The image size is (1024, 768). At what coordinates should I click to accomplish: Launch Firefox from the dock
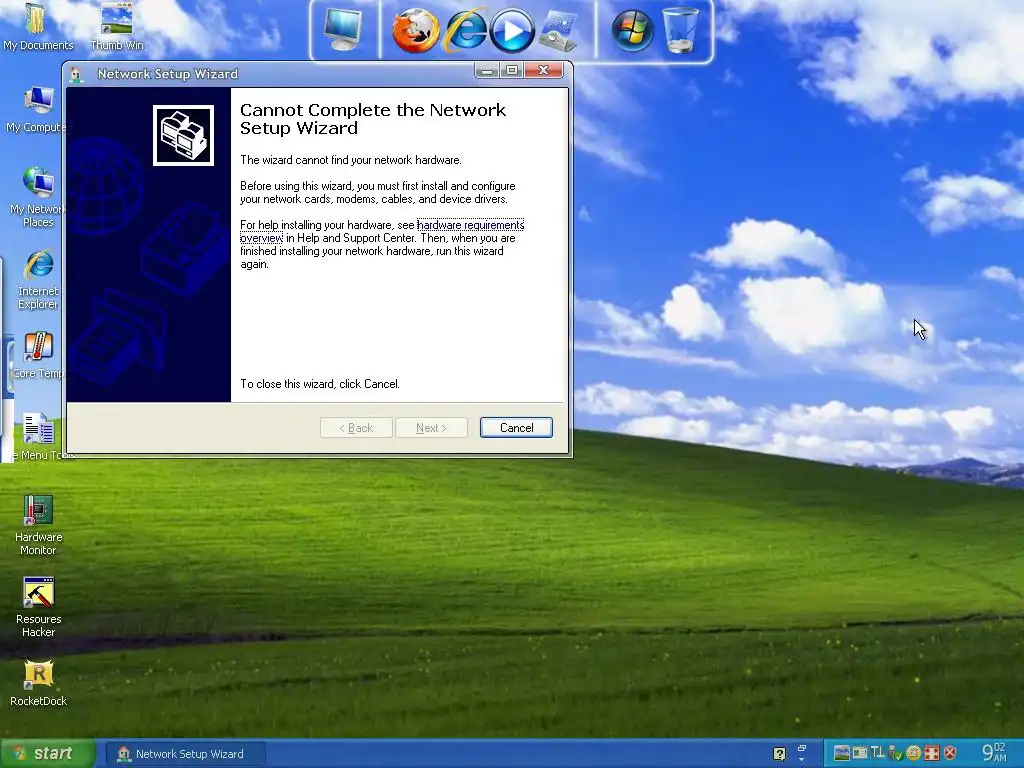coord(415,30)
